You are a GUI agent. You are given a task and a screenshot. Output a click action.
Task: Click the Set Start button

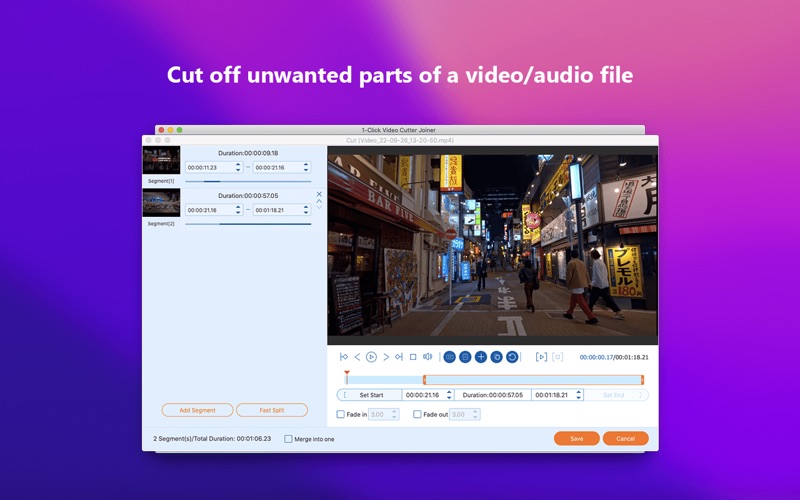tap(370, 395)
